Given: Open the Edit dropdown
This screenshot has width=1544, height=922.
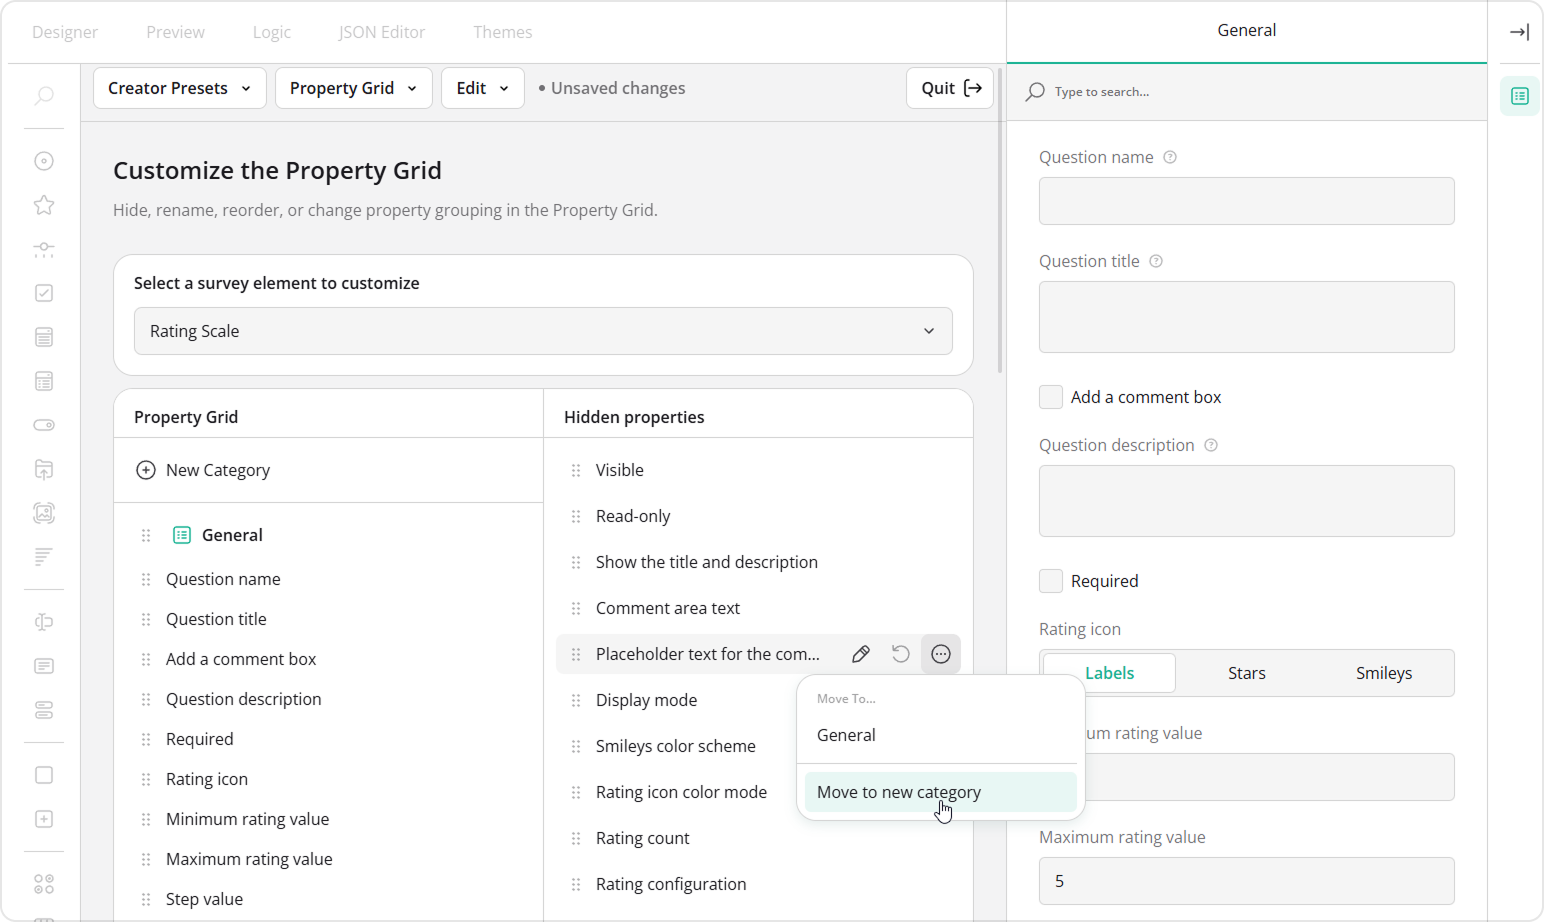Looking at the screenshot, I should 483,88.
